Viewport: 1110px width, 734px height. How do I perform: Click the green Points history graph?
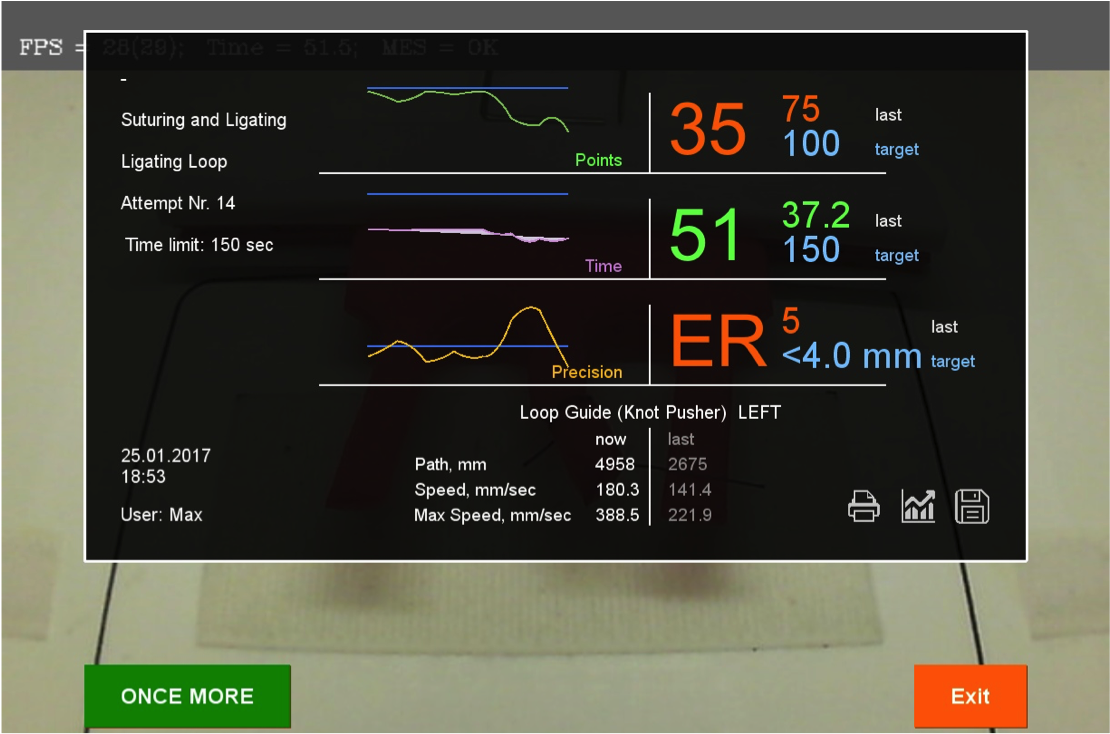click(468, 110)
